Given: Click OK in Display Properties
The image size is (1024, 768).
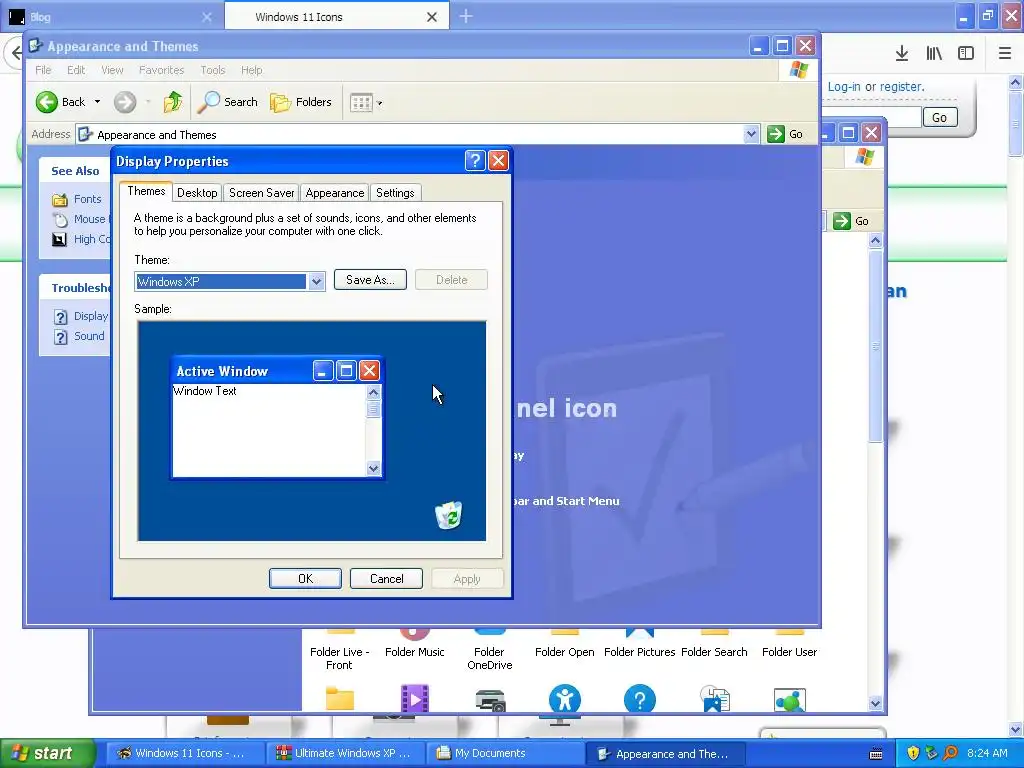Looking at the screenshot, I should [305, 579].
